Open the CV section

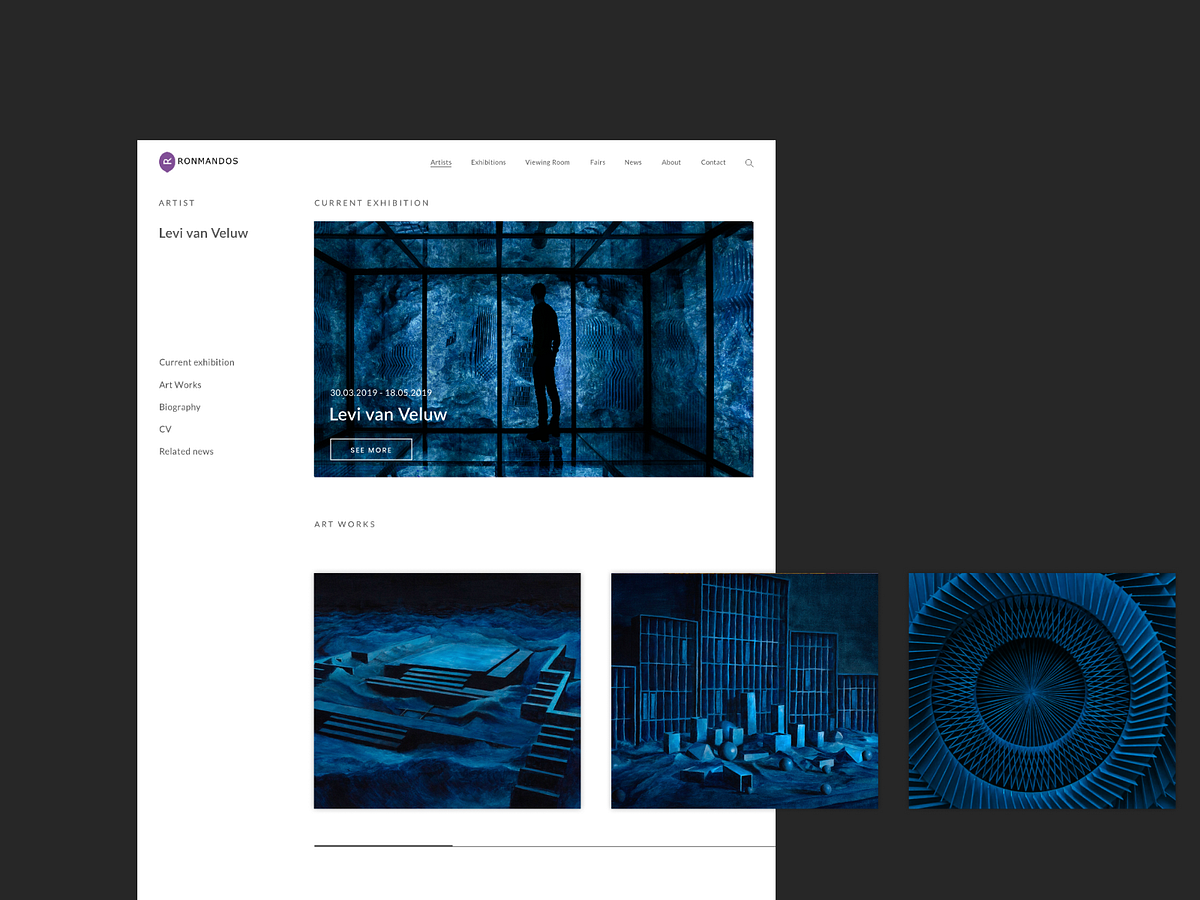pyautogui.click(x=164, y=429)
